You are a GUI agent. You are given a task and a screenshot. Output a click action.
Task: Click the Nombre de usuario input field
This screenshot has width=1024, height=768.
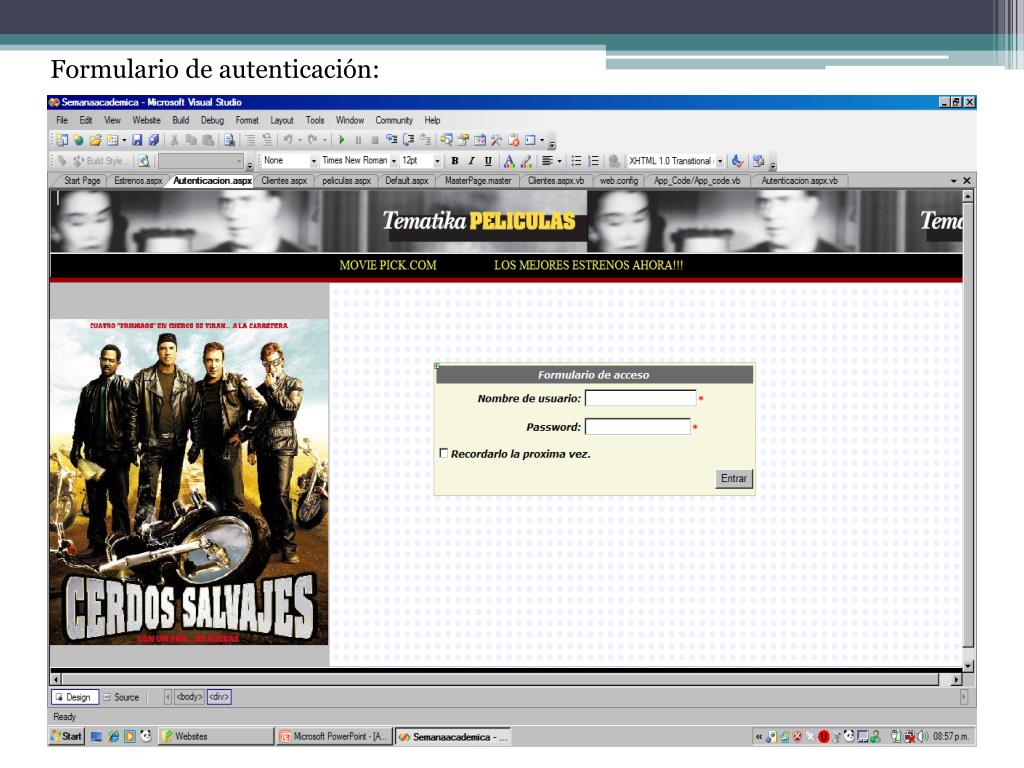coord(641,398)
